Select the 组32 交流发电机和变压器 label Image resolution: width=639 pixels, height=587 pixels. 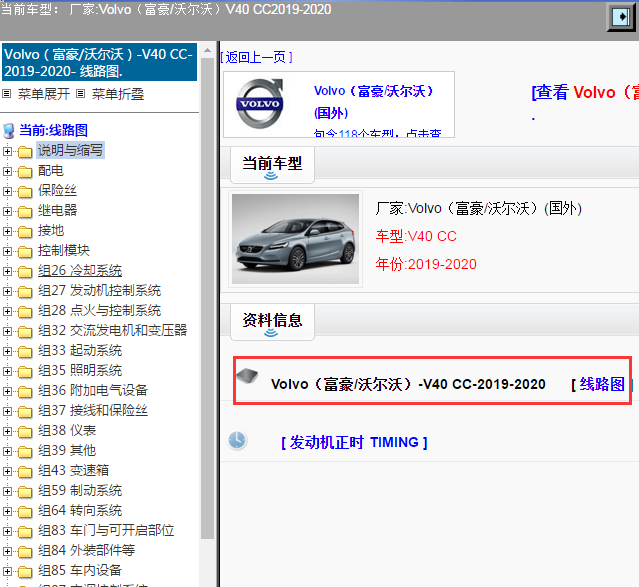112,331
